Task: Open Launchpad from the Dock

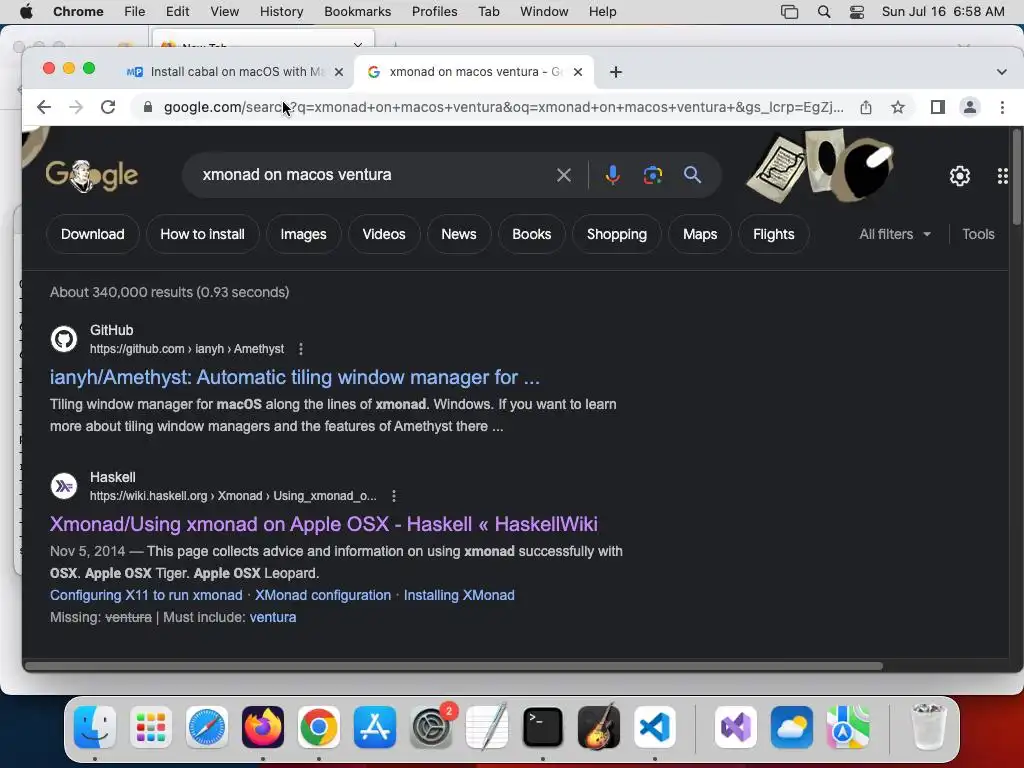Action: pyautogui.click(x=151, y=727)
